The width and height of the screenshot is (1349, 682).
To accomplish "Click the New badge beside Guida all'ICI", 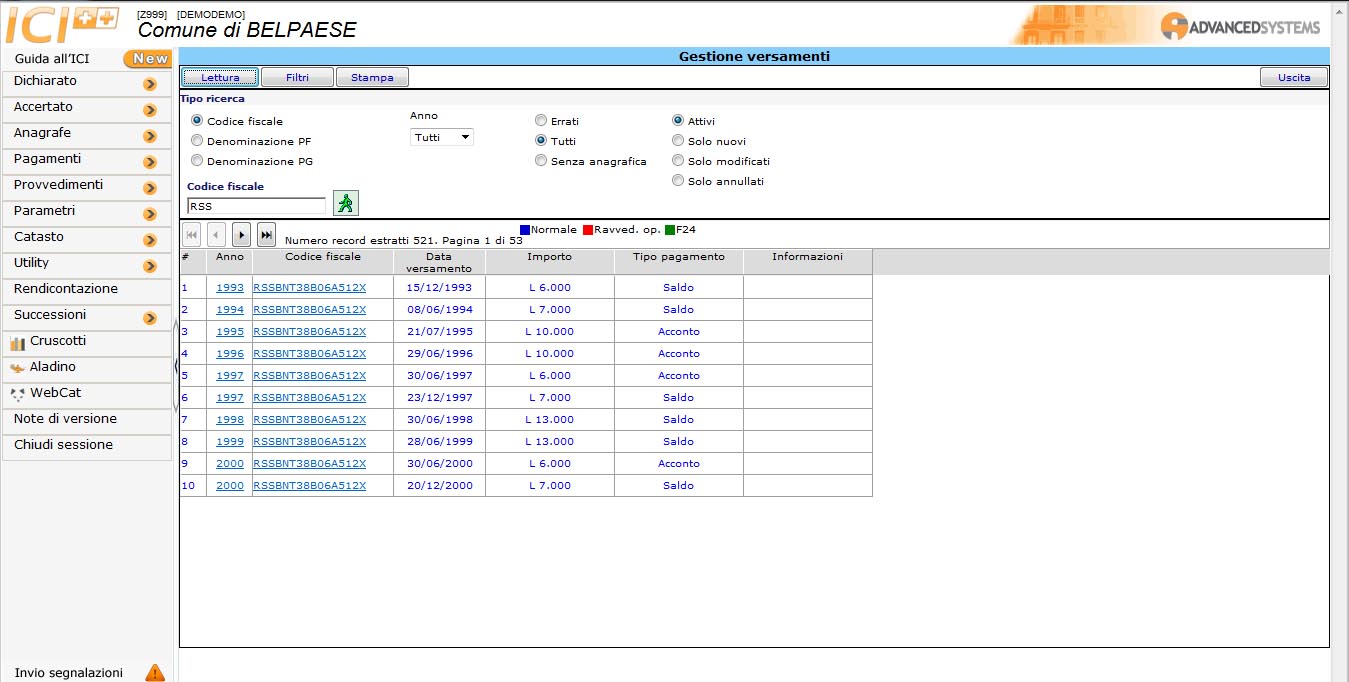I will click(146, 59).
